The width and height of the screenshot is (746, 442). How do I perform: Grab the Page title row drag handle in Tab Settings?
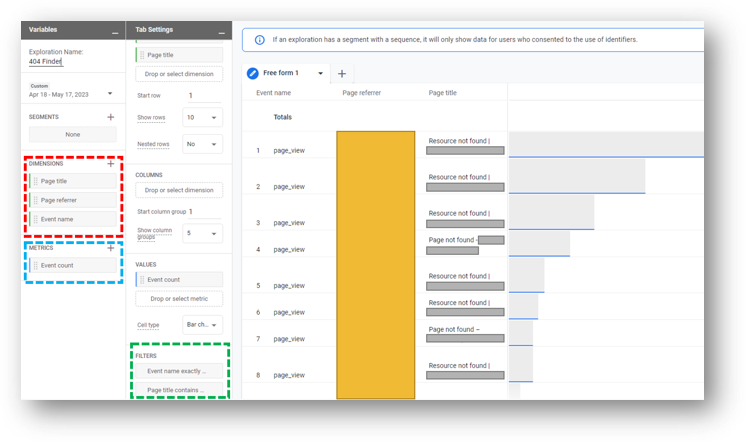coord(142,55)
